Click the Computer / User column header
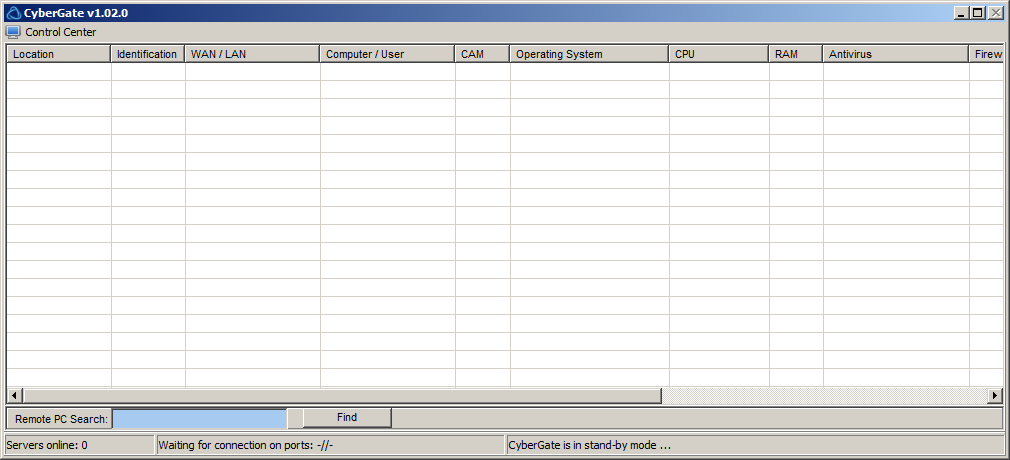Screen dimensions: 1010x460 click(x=387, y=54)
